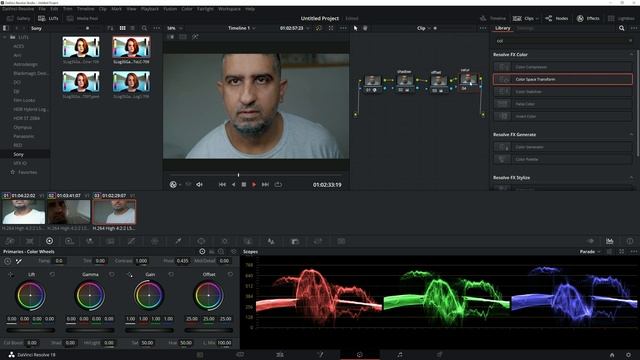
Task: Toggle the LUTs panel button
Action: tap(48, 18)
